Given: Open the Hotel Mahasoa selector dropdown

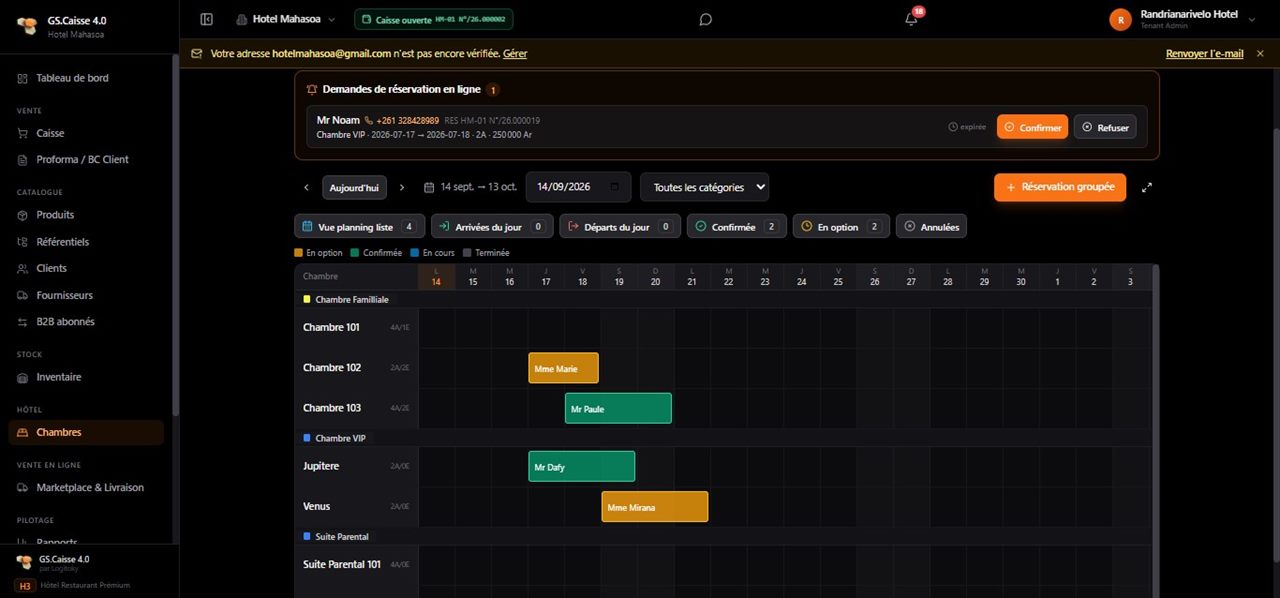Looking at the screenshot, I should pyautogui.click(x=285, y=19).
